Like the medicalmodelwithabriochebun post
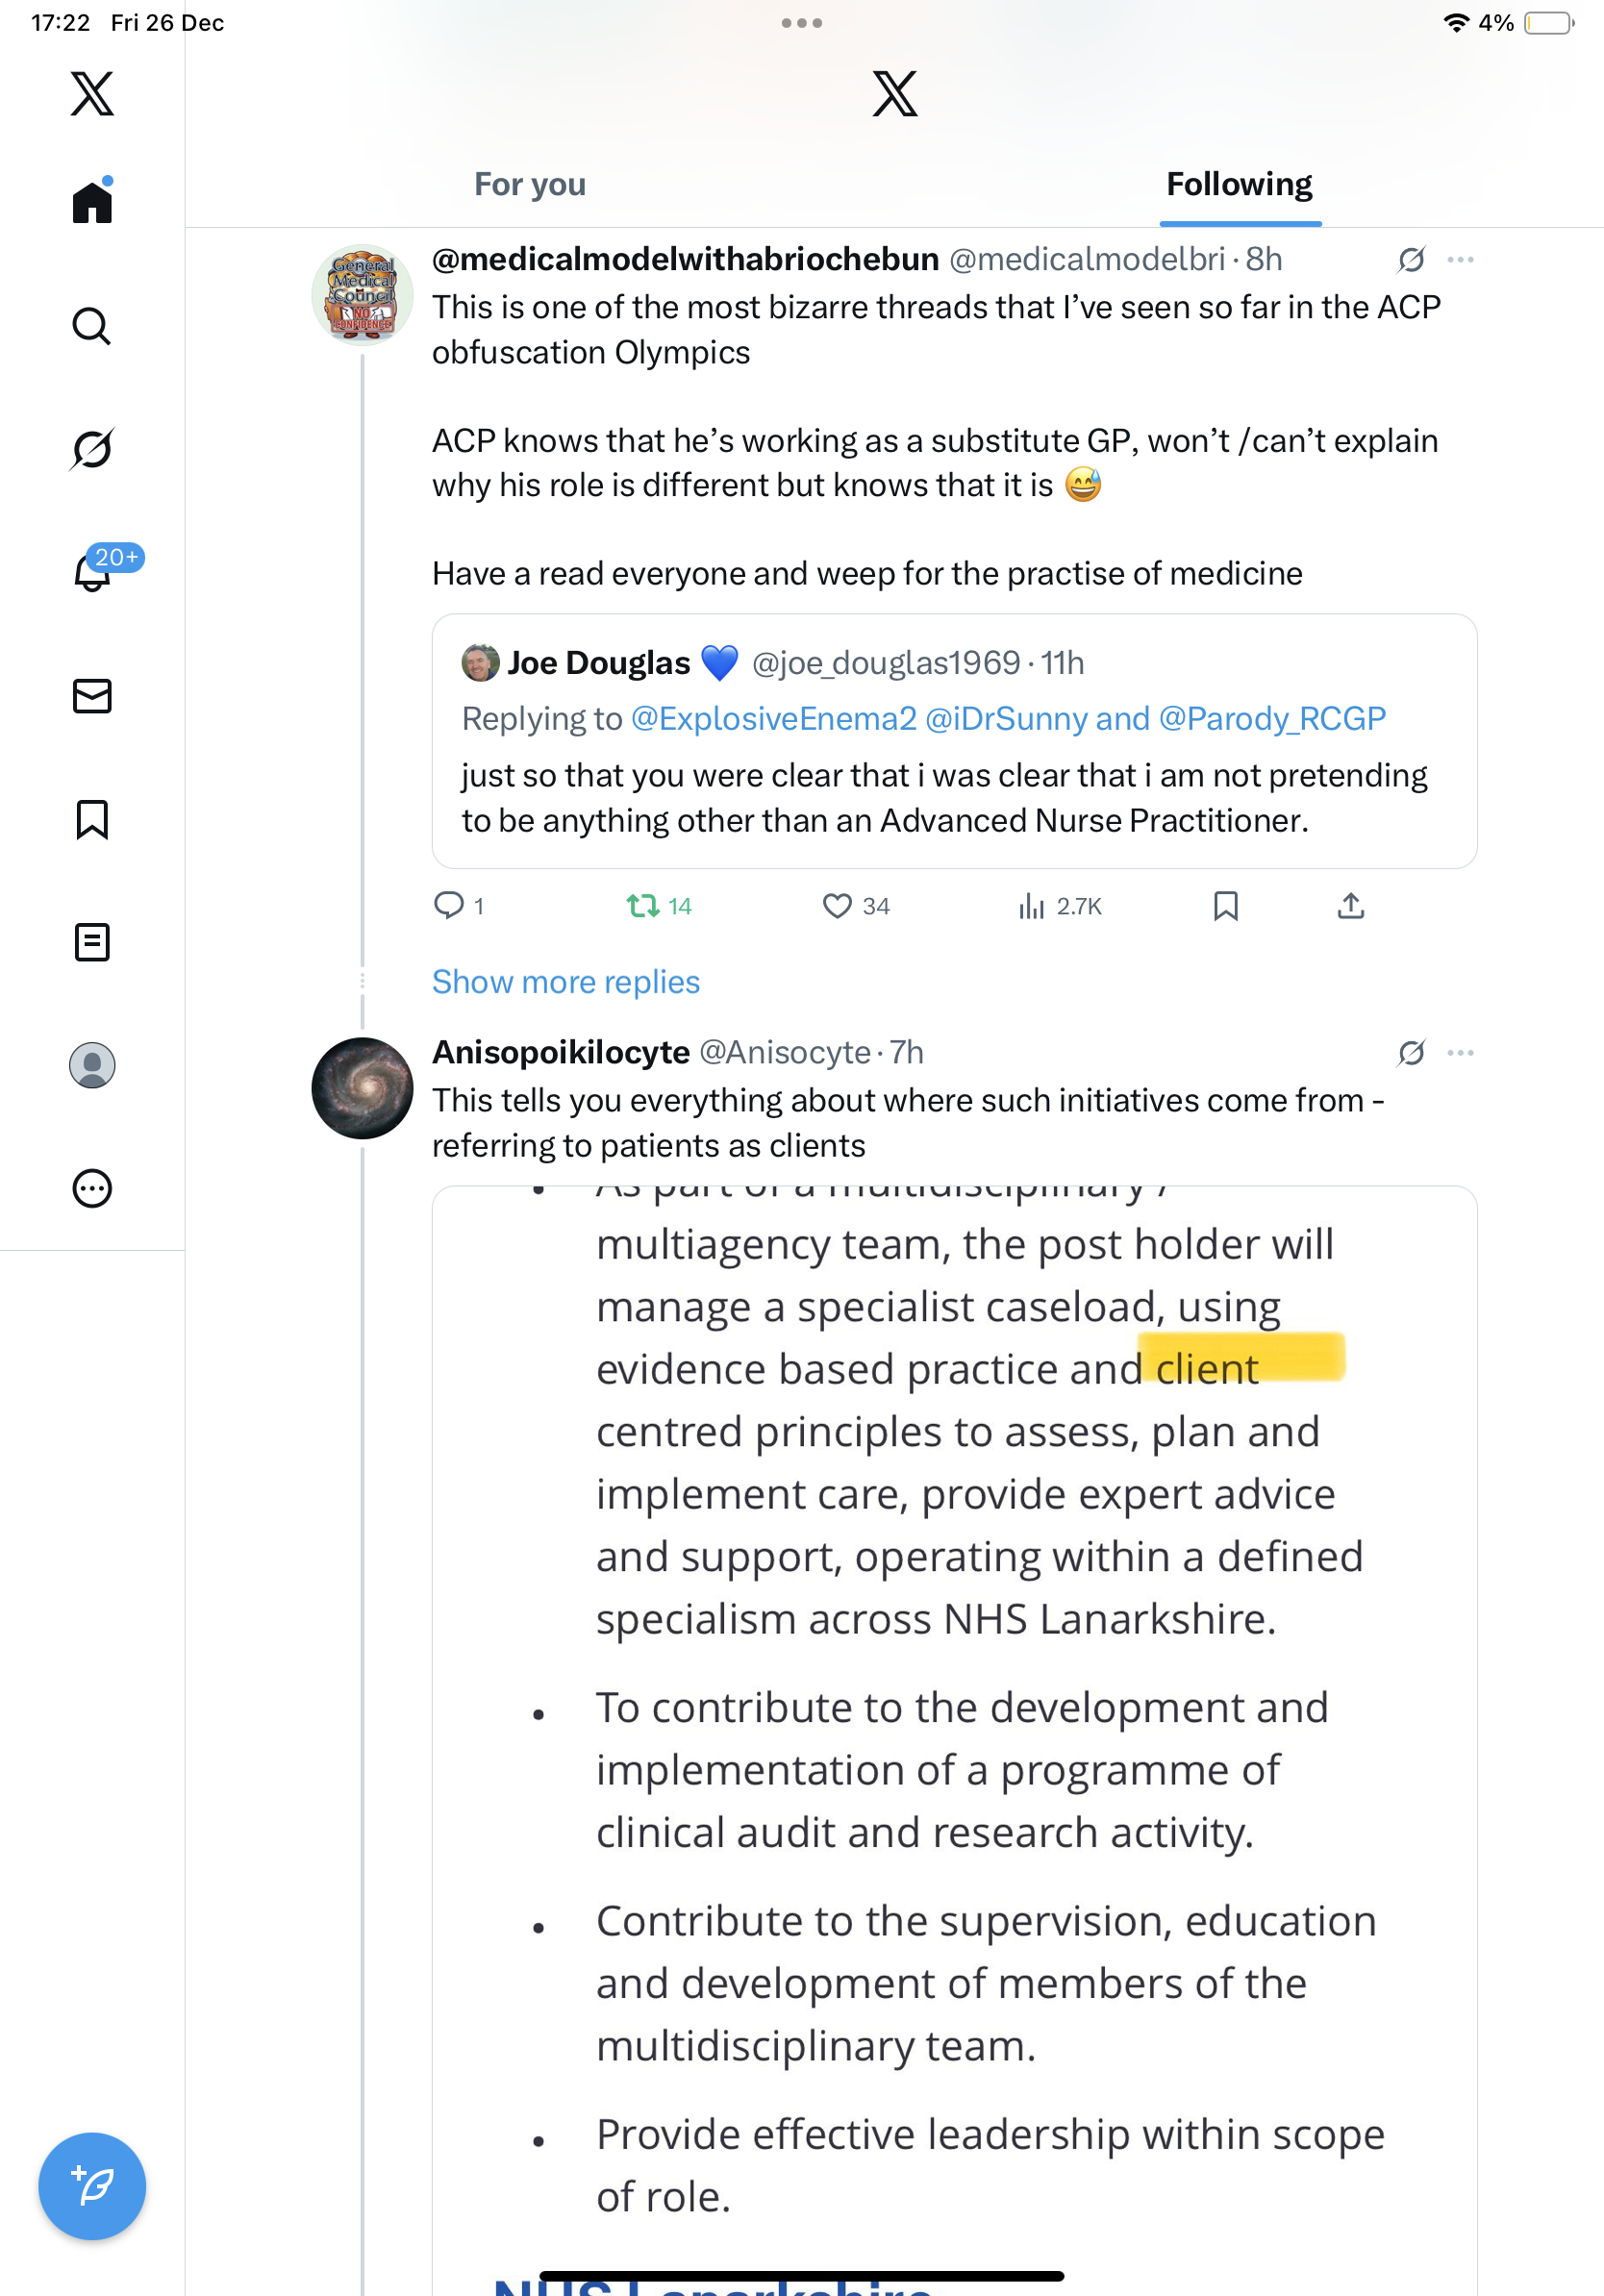Screen dimensions: 1604x2296 (x=837, y=906)
